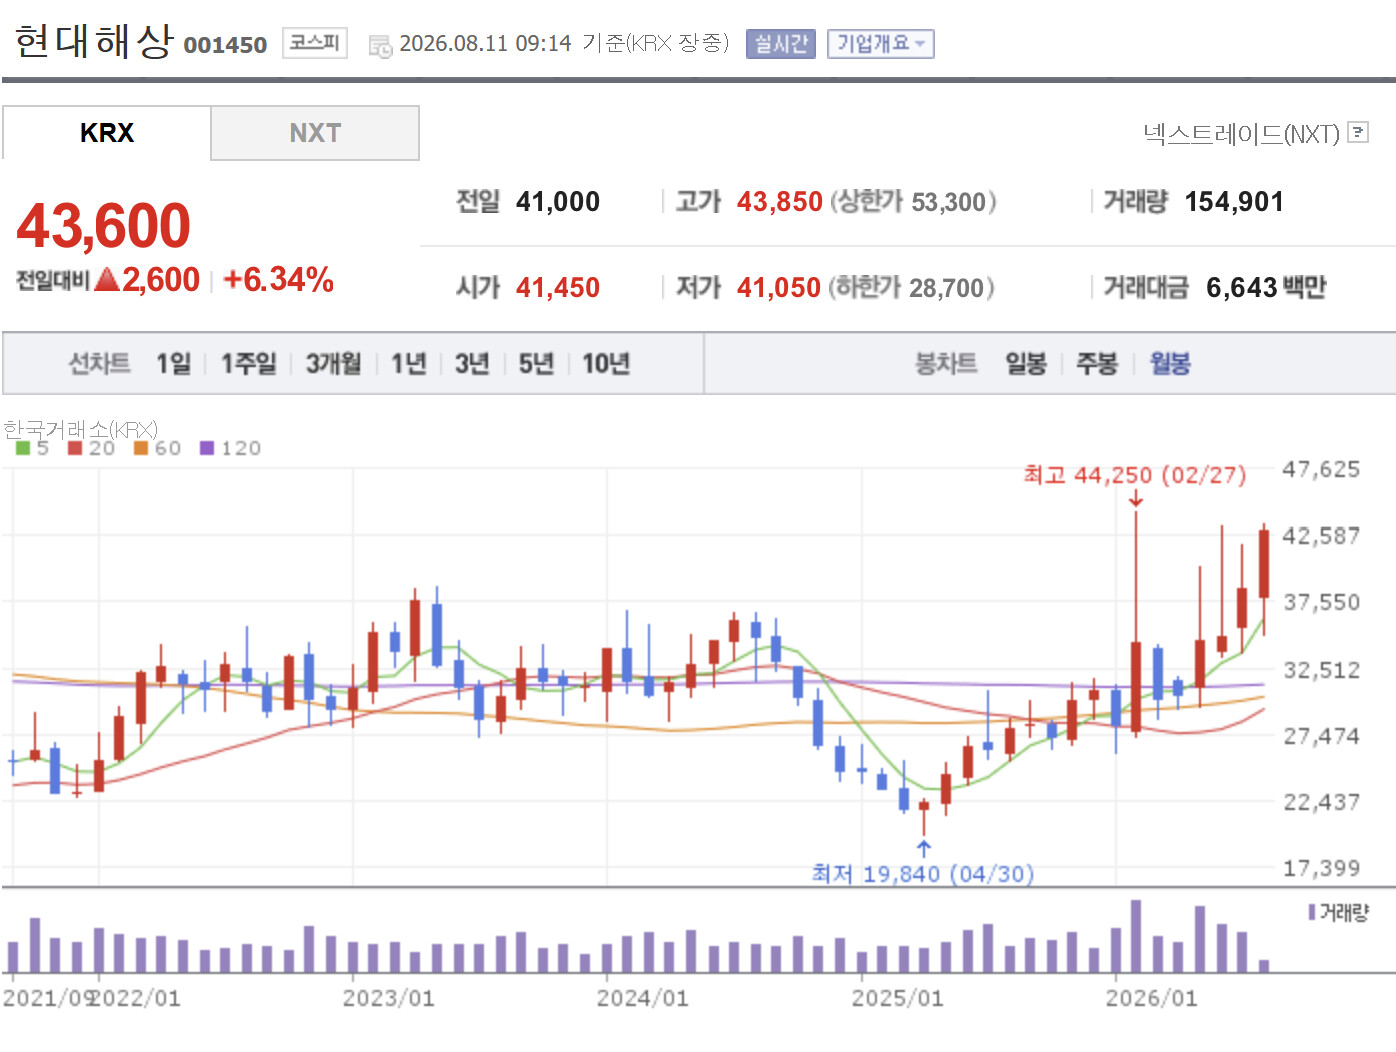Click the 한국거래소(KRX) chart caption
Image resolution: width=1396 pixels, height=1052 pixels.
point(81,430)
